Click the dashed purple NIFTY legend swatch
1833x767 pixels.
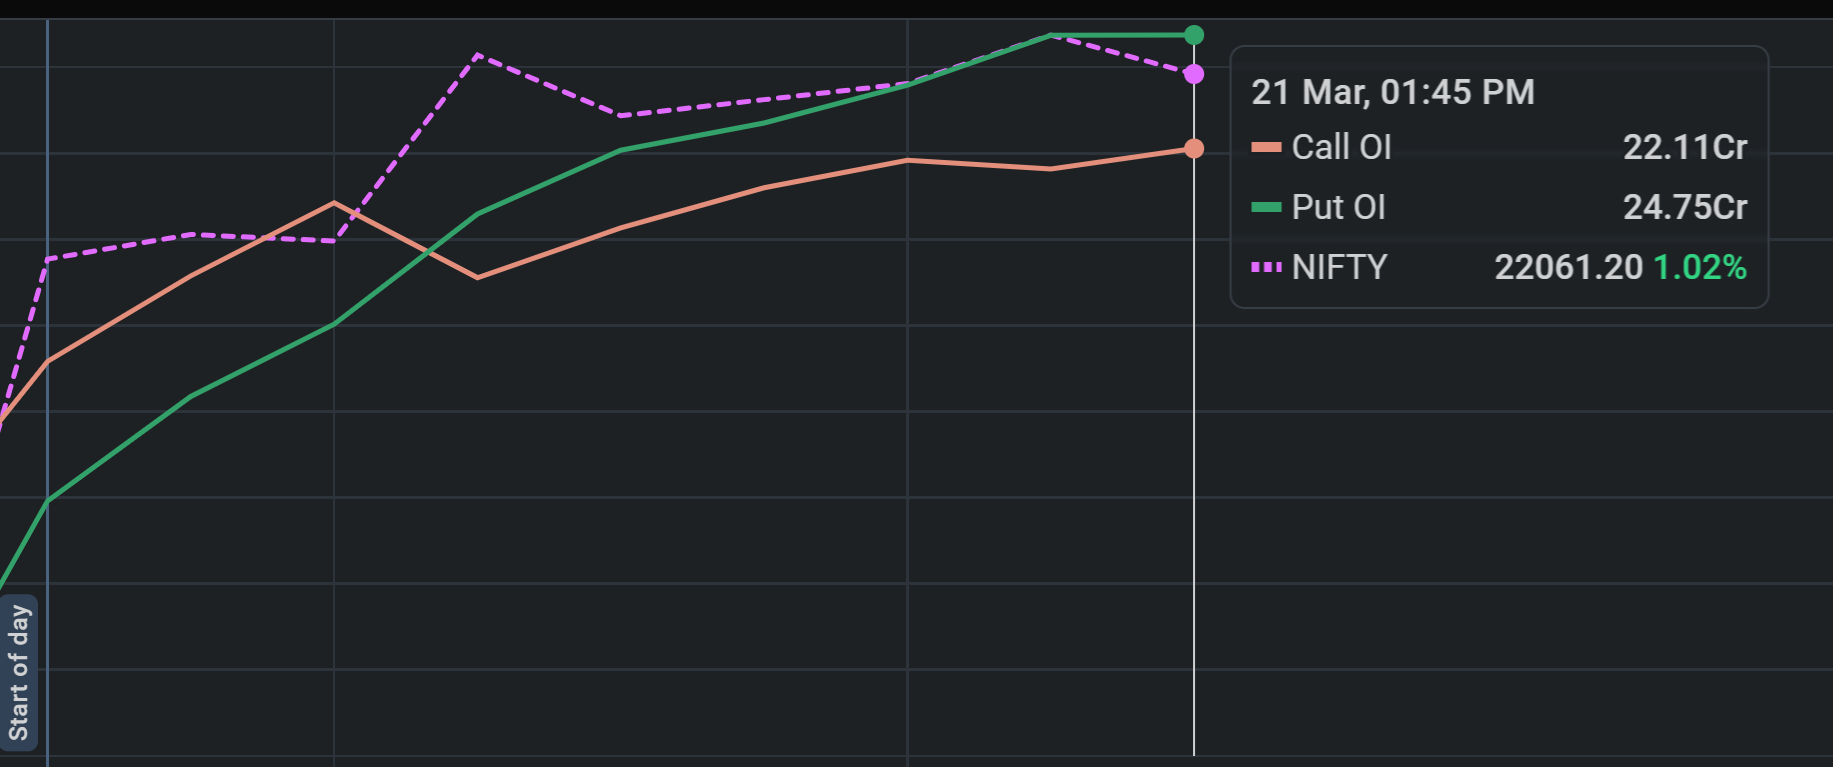pos(1266,268)
